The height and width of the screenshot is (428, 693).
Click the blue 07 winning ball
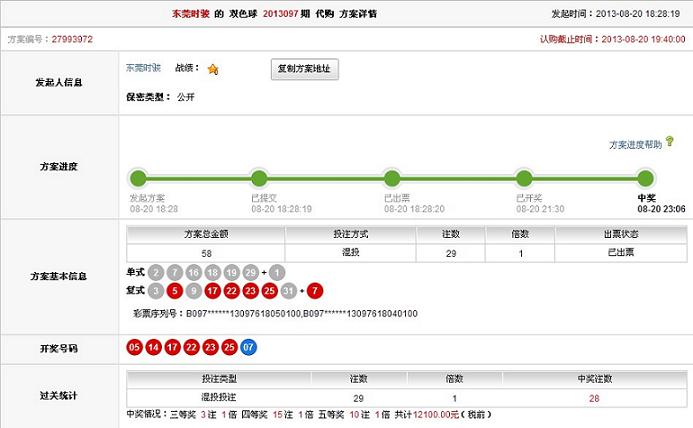(x=249, y=347)
